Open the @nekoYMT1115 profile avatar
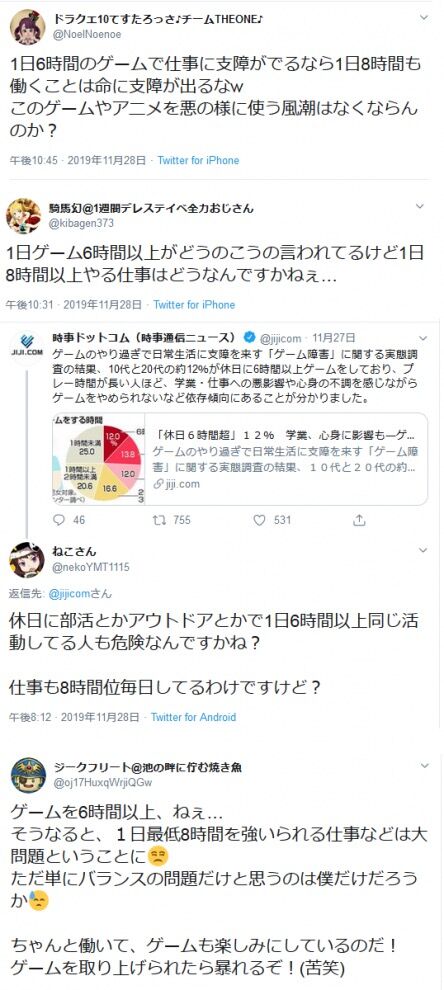 click(x=27, y=559)
